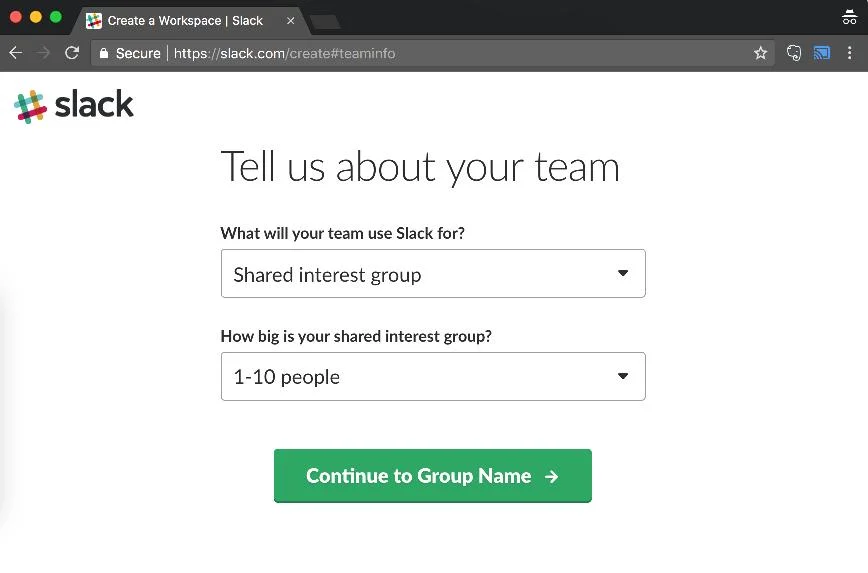Click the arrow of the group-size dropdown
Image resolution: width=868 pixels, height=573 pixels.
(623, 376)
